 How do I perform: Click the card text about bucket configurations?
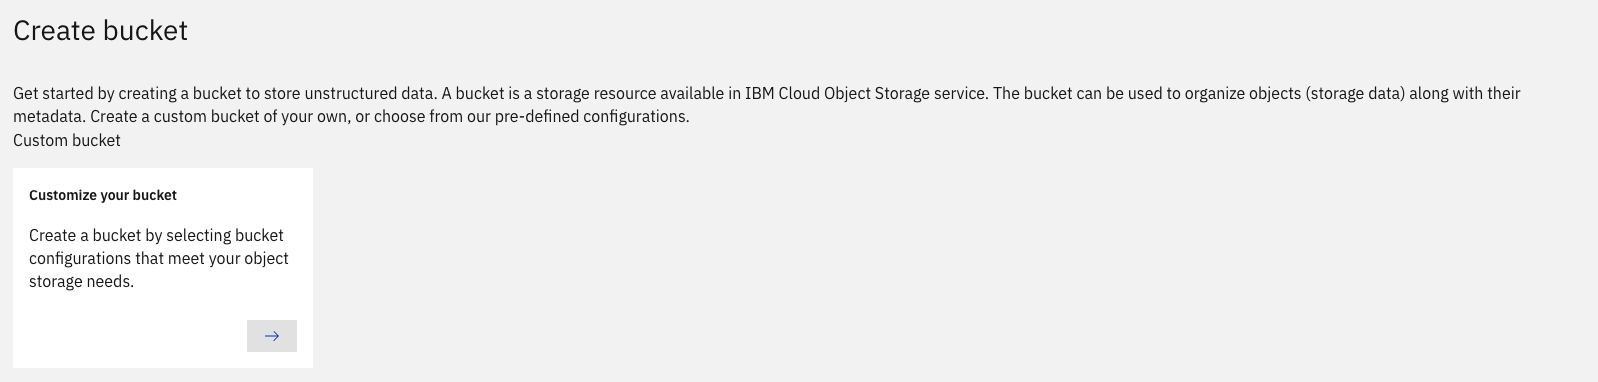159,258
